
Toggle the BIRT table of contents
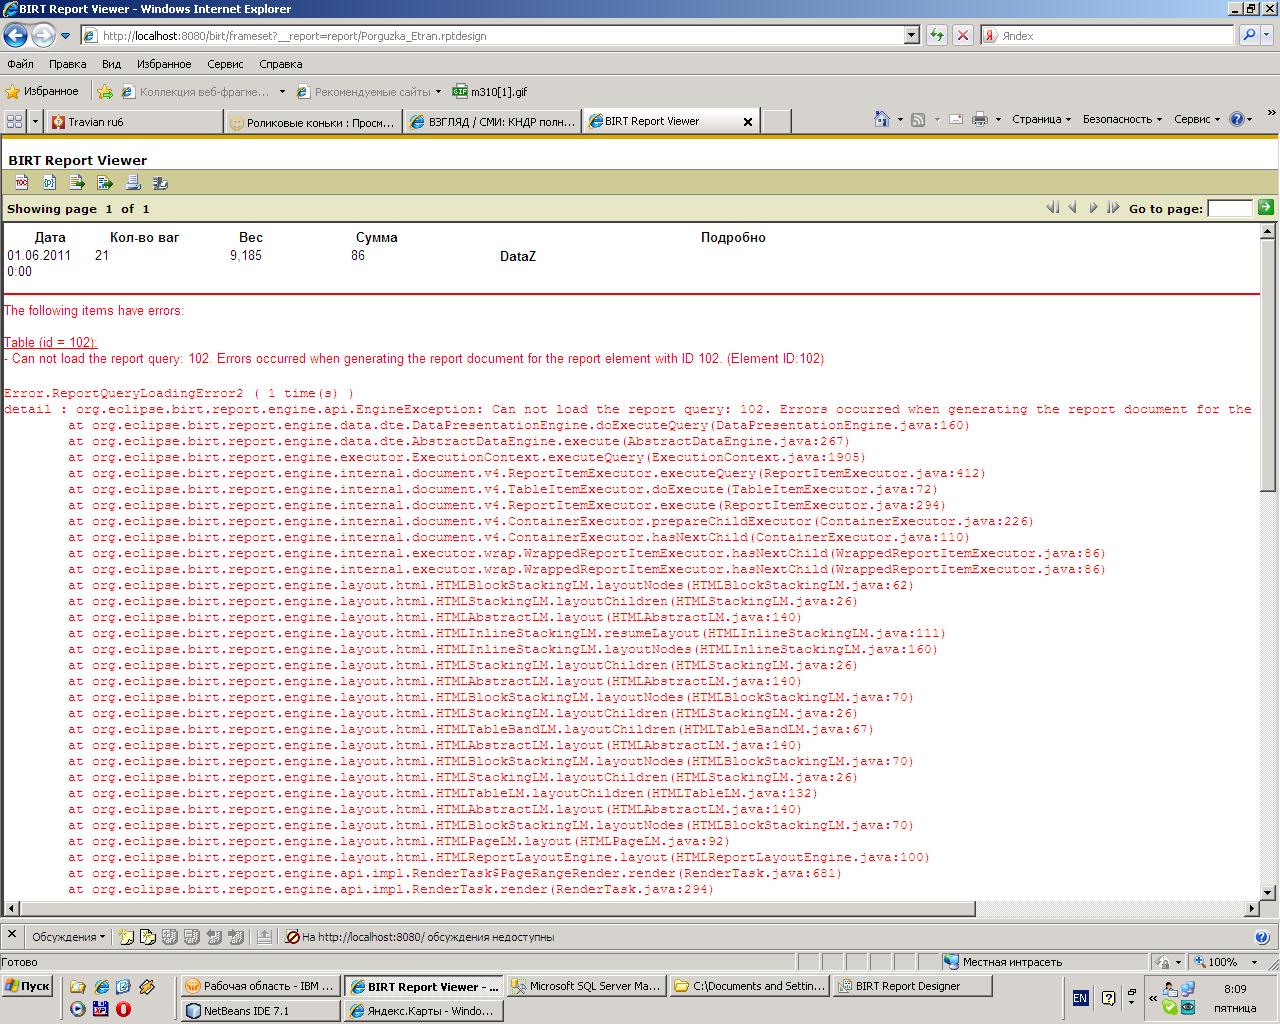(21, 182)
